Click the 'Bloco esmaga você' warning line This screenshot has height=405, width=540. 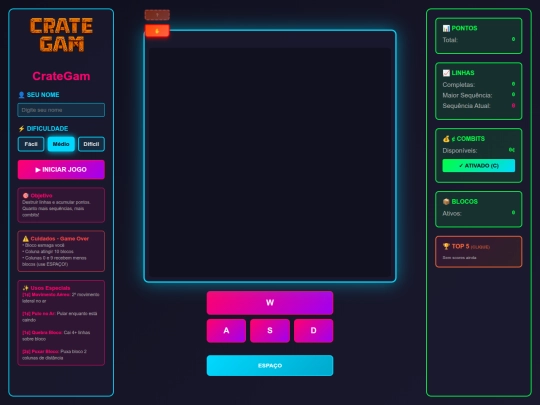coord(43,245)
